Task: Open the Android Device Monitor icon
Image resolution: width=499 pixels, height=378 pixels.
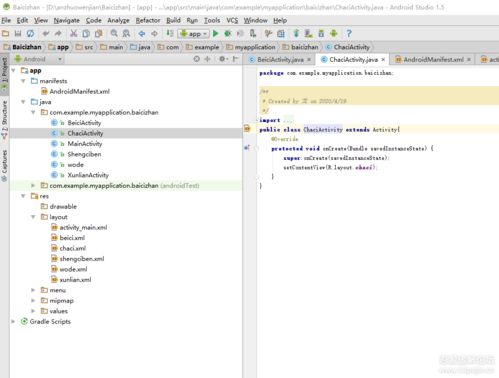Action: coord(334,34)
